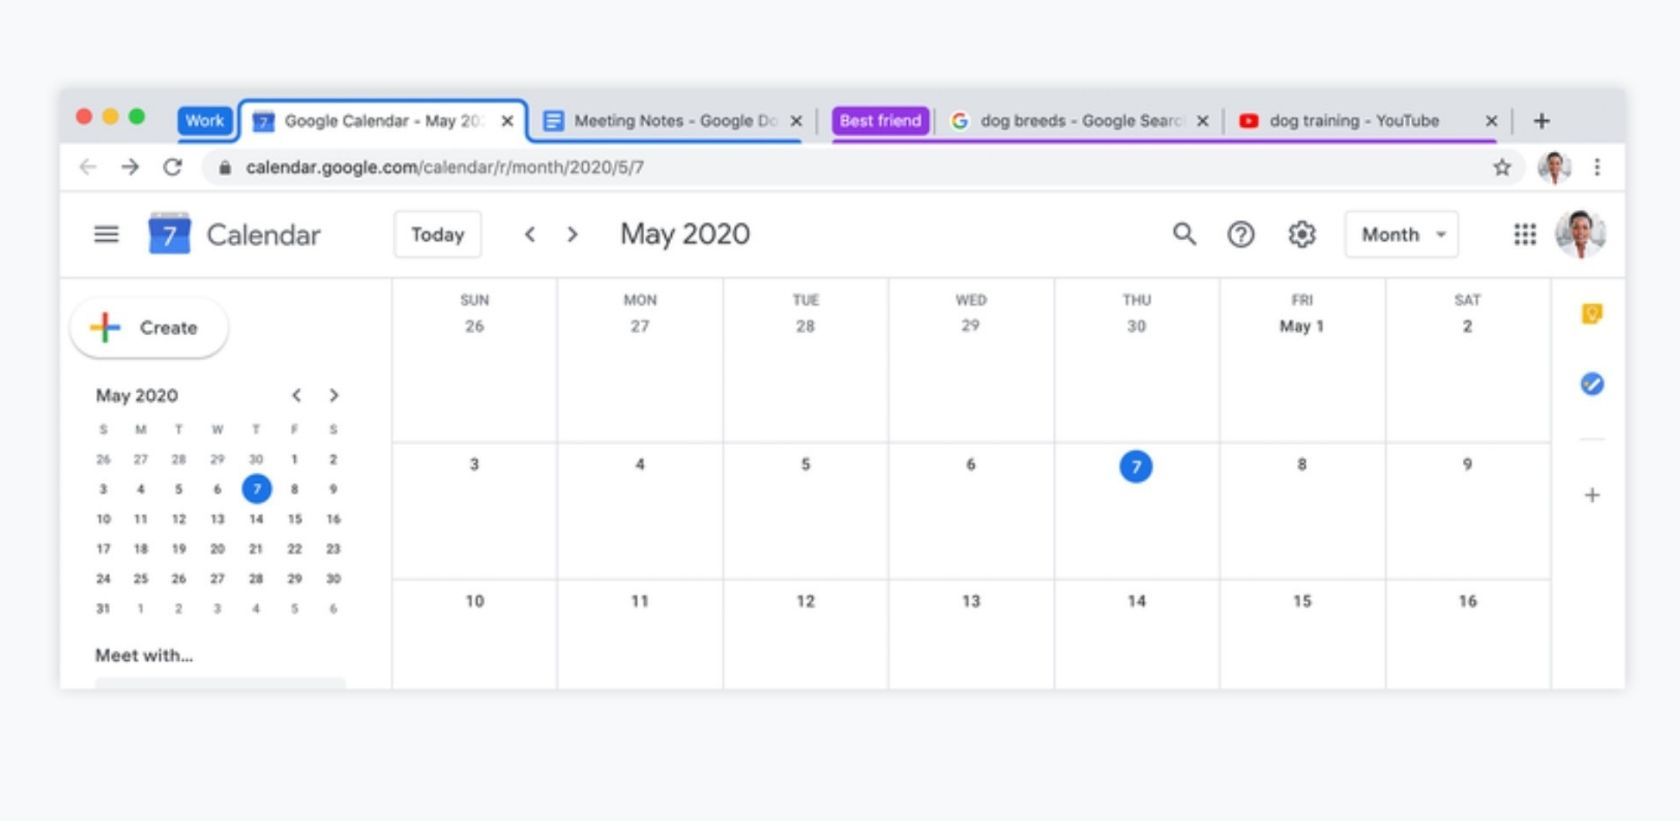1680x840 pixels.
Task: Open Google Tasks in side panel
Action: pyautogui.click(x=1592, y=384)
